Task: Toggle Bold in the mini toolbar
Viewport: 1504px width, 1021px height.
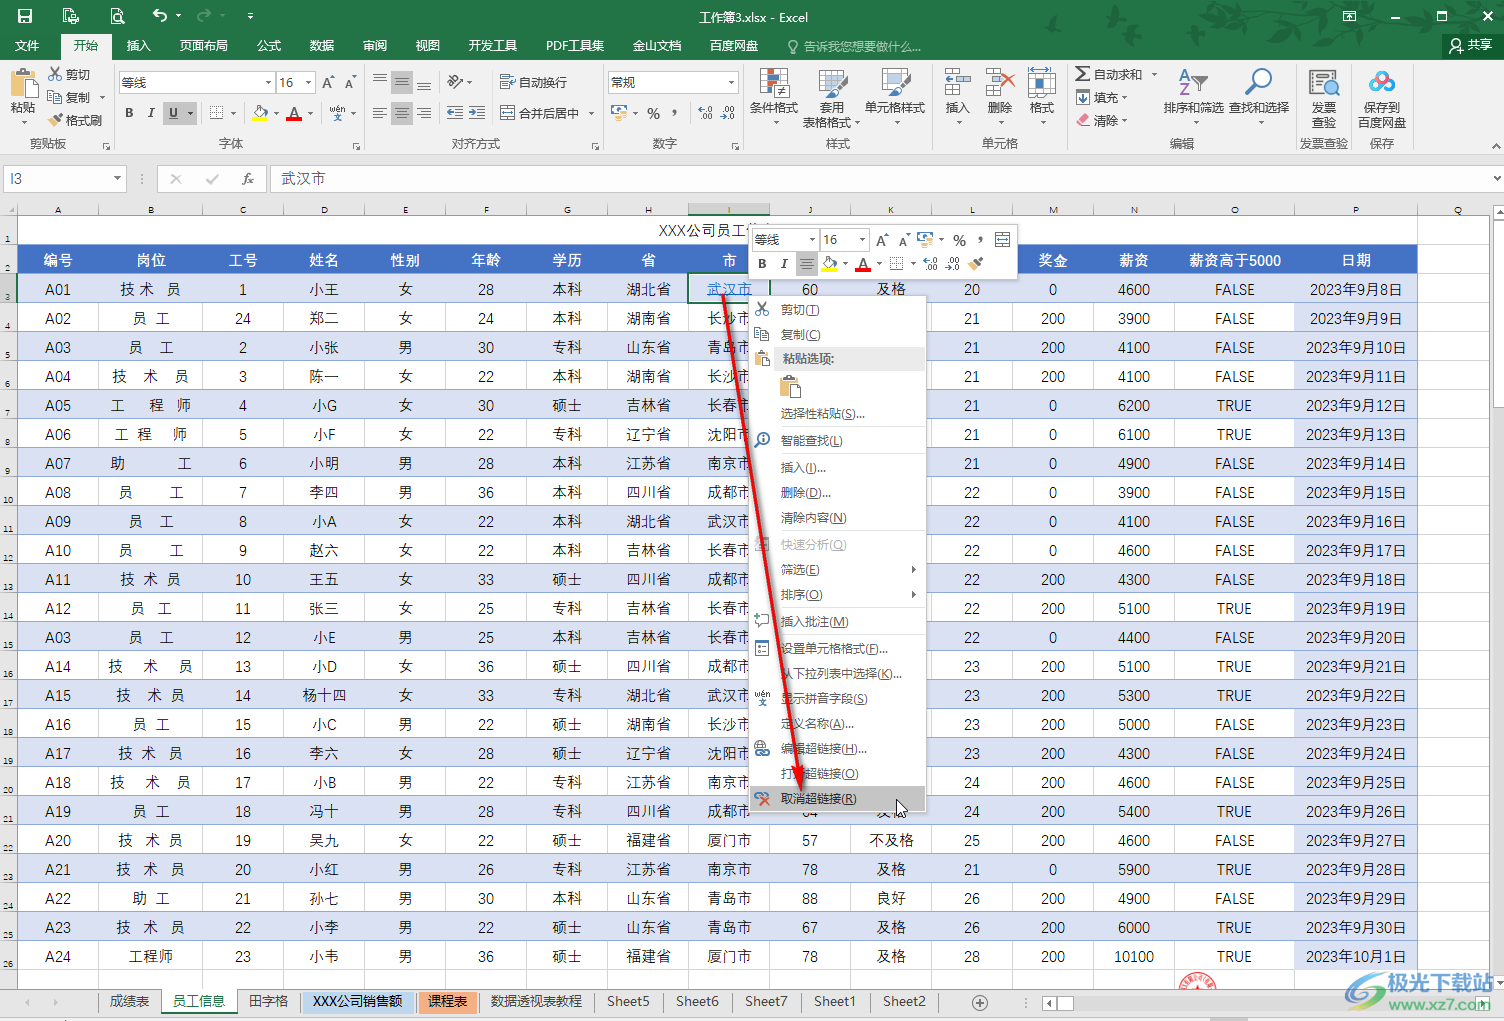Action: (x=762, y=264)
